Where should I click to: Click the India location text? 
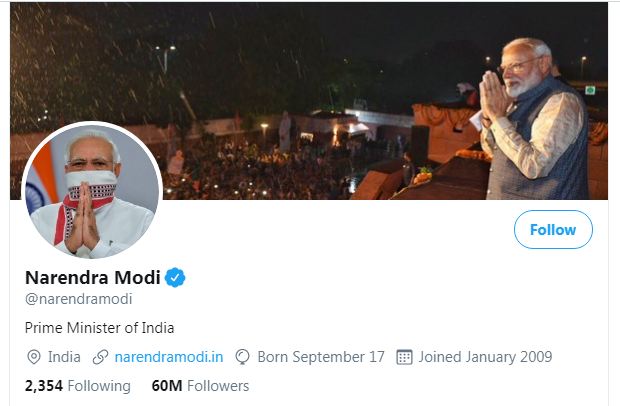[x=64, y=357]
